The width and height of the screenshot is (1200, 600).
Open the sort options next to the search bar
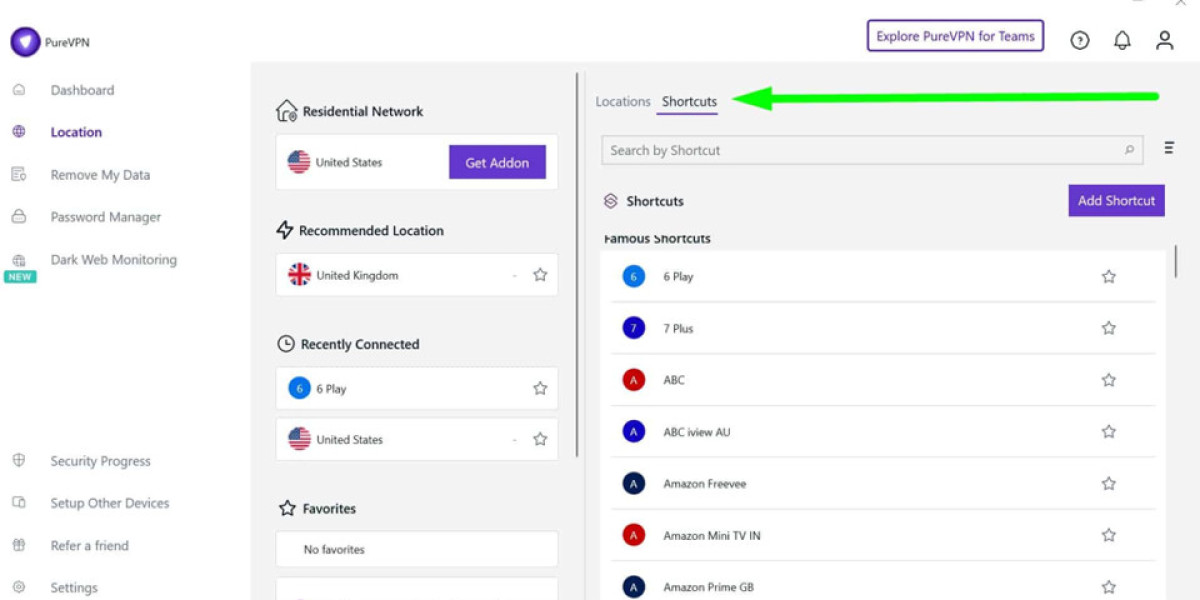click(1168, 146)
